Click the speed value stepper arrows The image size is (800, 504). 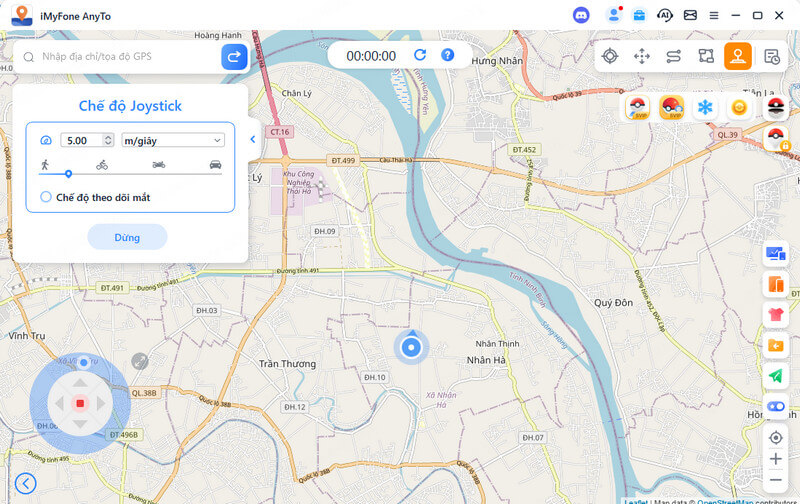(x=108, y=140)
